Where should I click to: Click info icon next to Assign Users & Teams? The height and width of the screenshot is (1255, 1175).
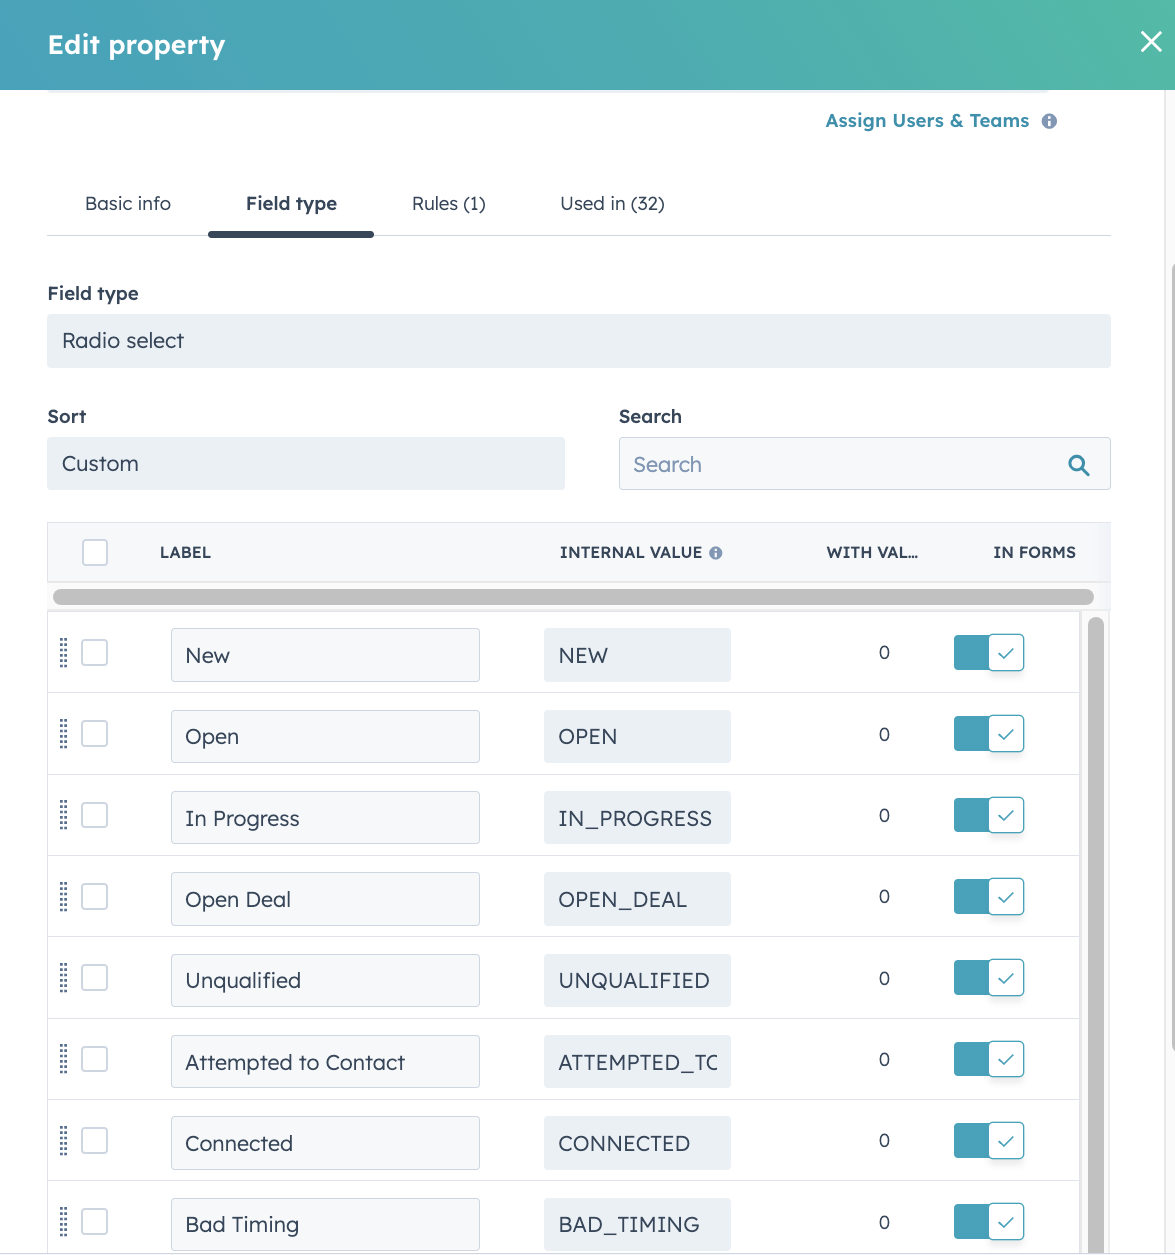(1049, 121)
